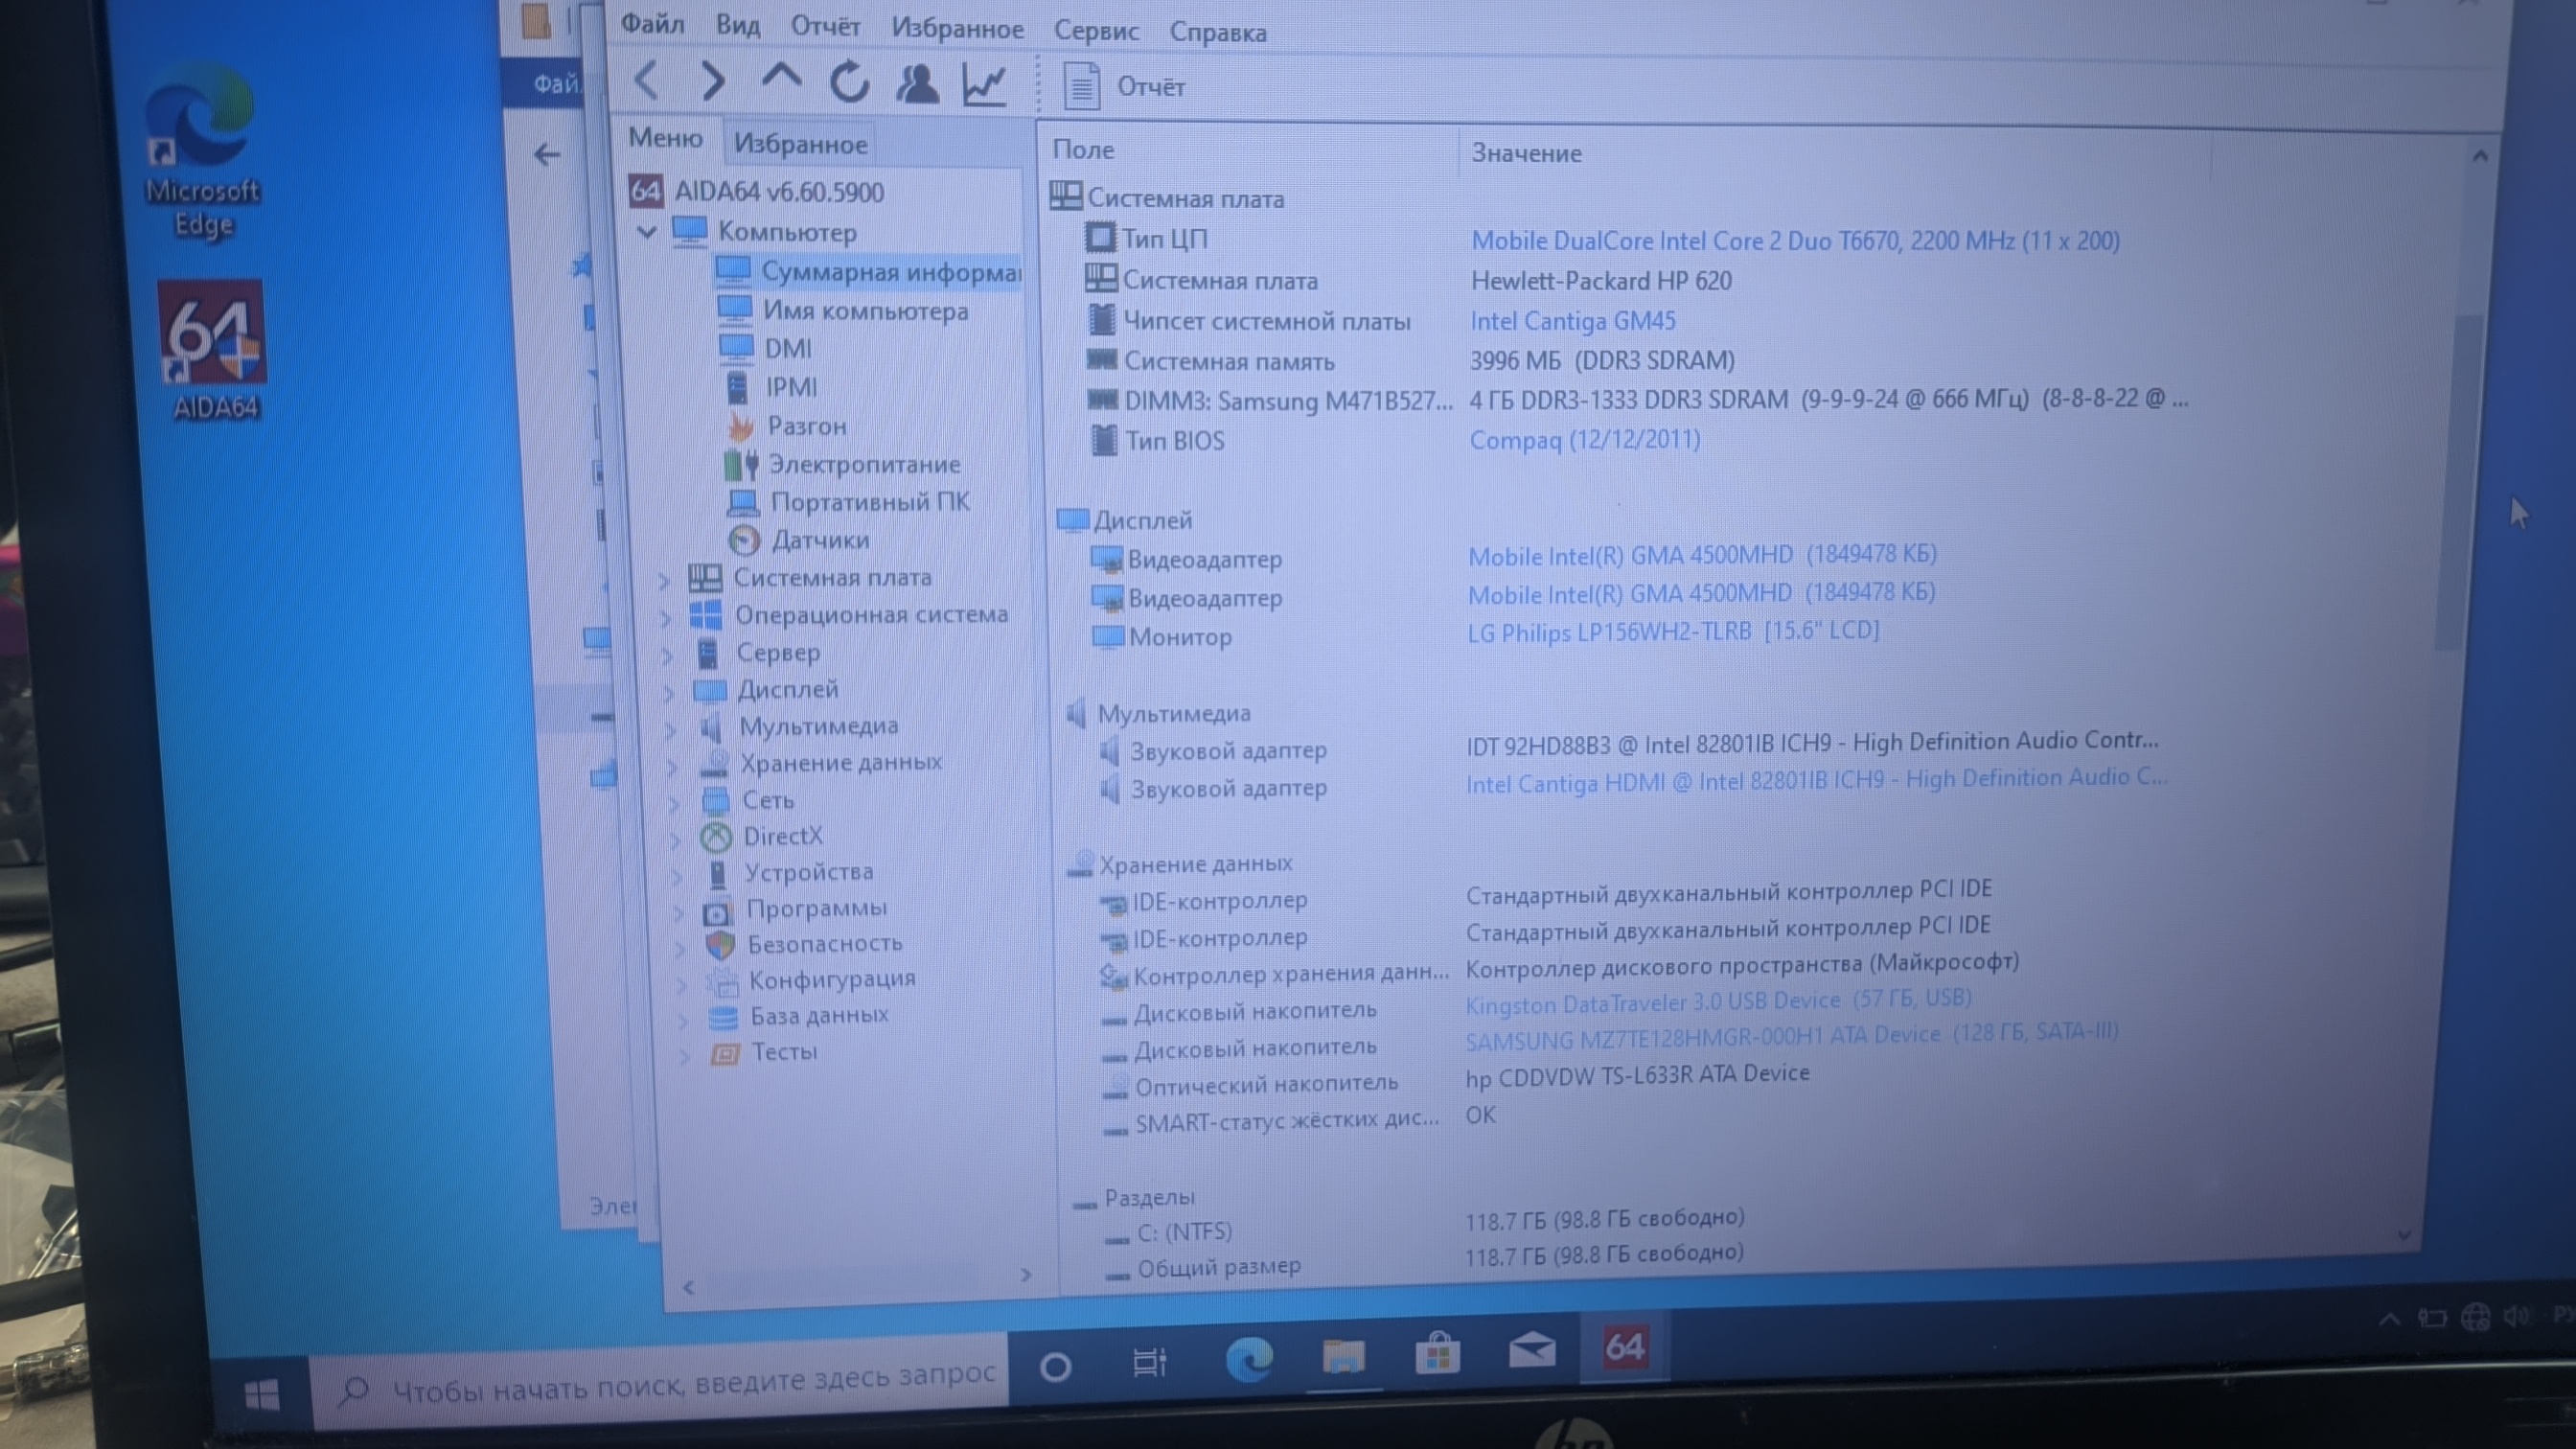Click the Безопасность shield icon
Screen dimensions: 2576x1449
tap(720, 945)
